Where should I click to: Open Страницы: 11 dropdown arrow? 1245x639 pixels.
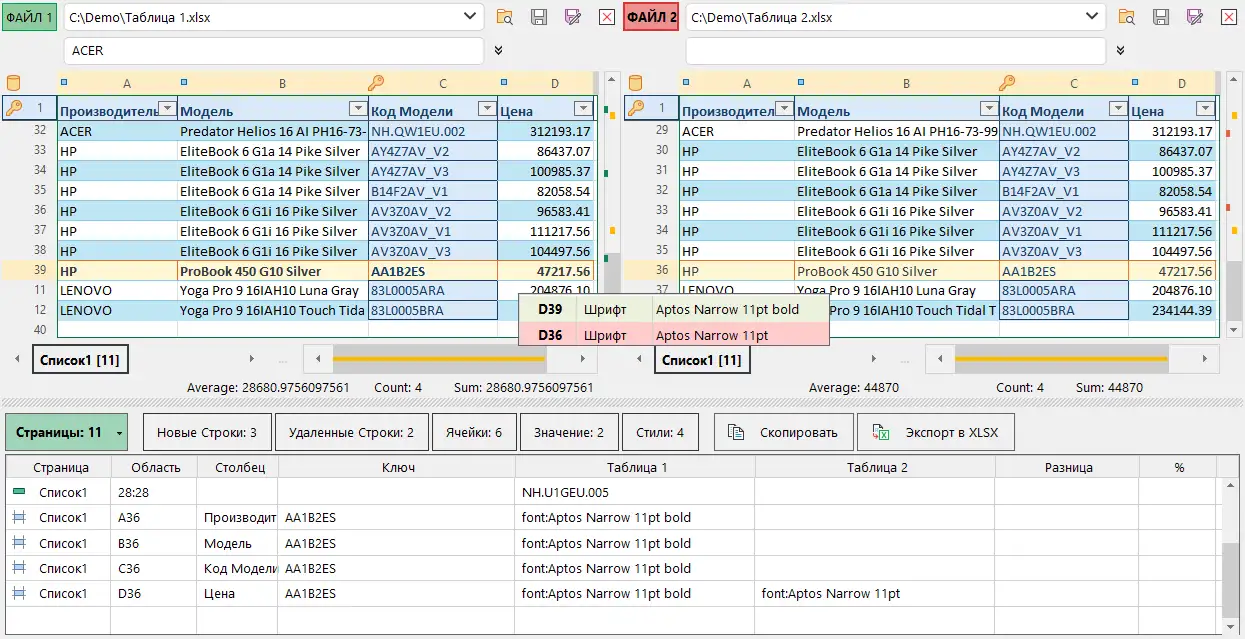pyautogui.click(x=119, y=433)
